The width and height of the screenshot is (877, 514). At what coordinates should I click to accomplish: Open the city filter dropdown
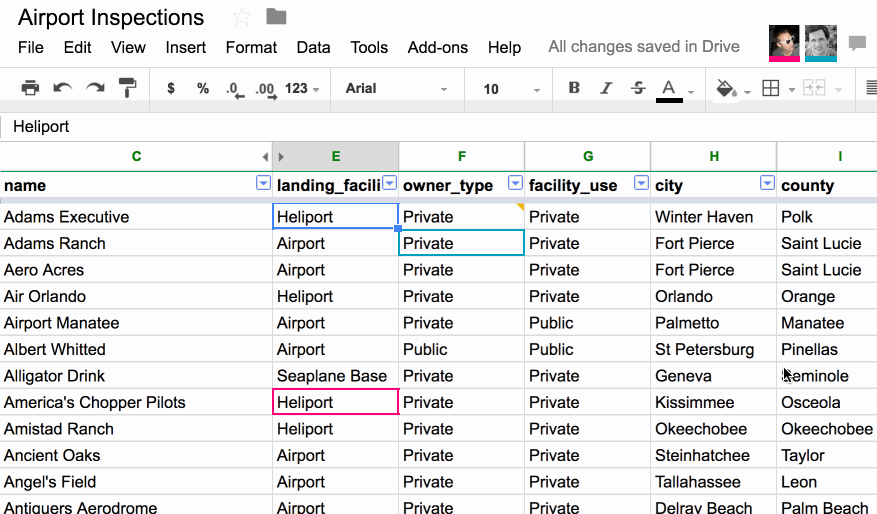point(767,183)
